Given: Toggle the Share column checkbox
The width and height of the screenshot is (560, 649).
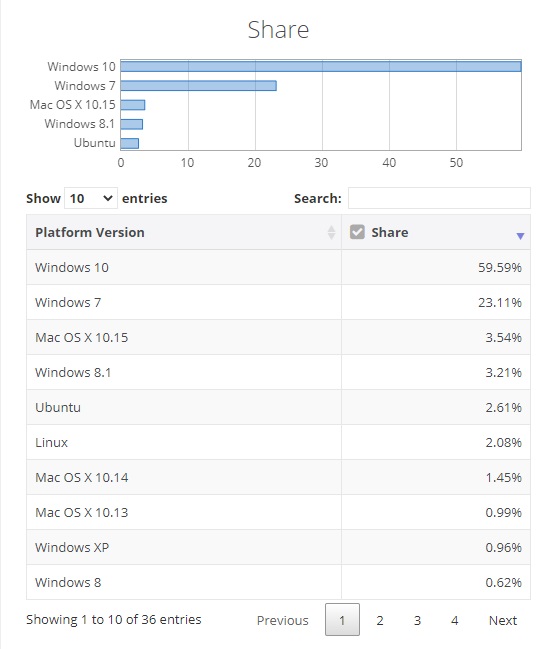Looking at the screenshot, I should [357, 232].
